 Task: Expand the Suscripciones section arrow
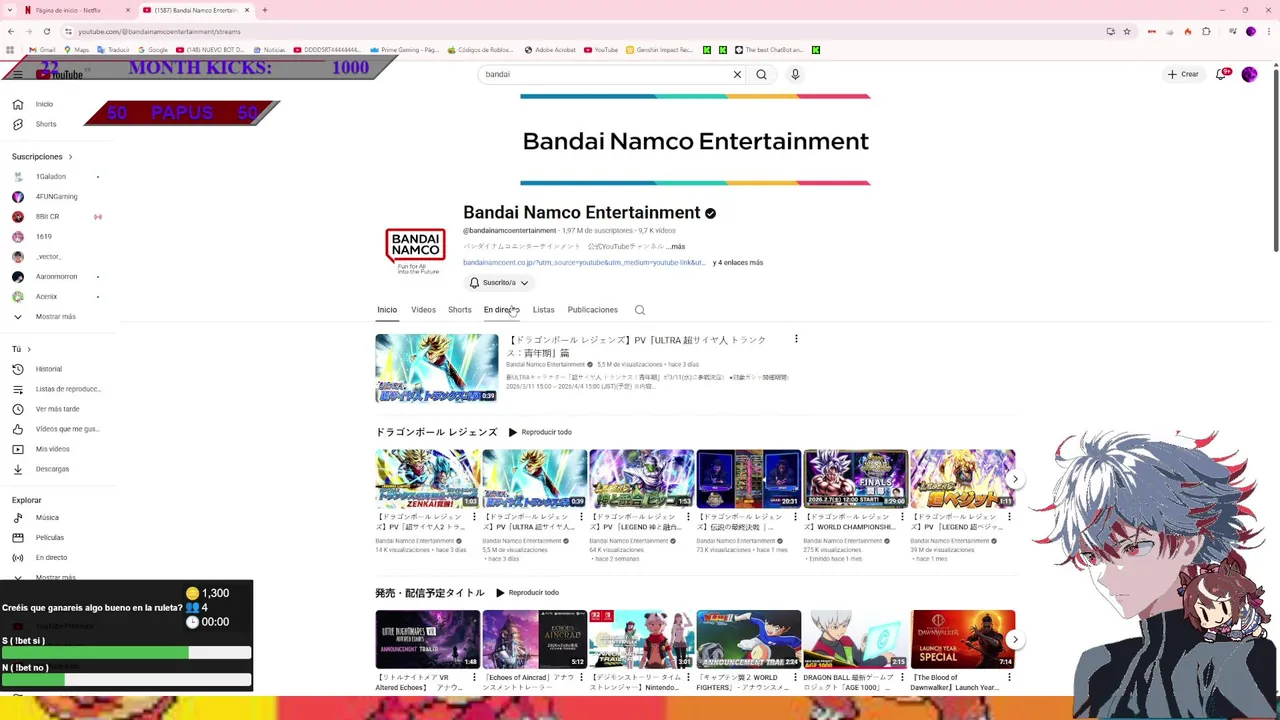(x=70, y=157)
